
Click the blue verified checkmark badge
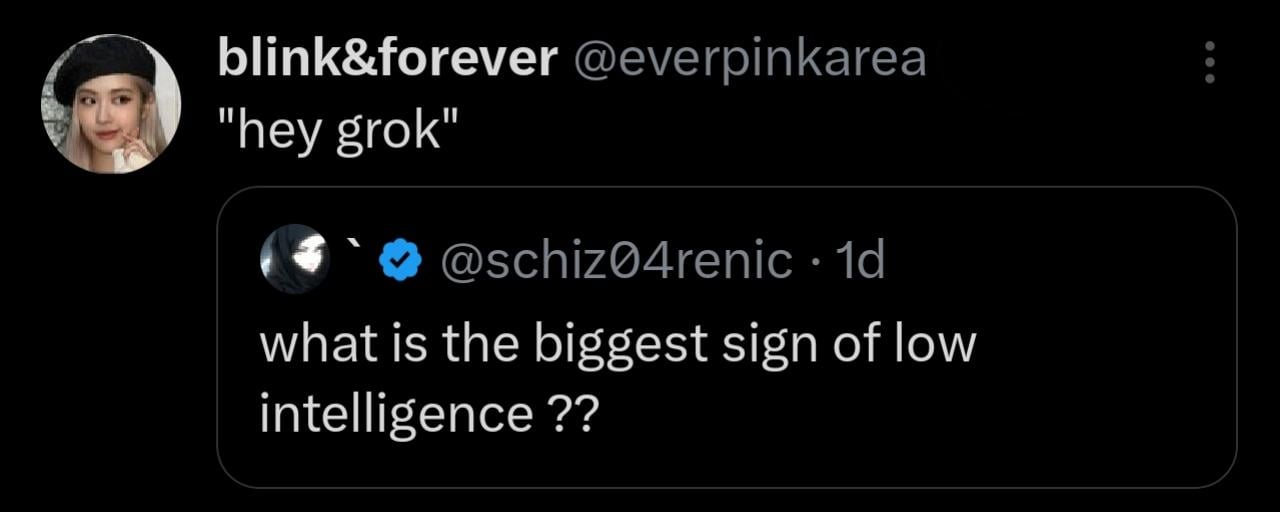tap(401, 261)
